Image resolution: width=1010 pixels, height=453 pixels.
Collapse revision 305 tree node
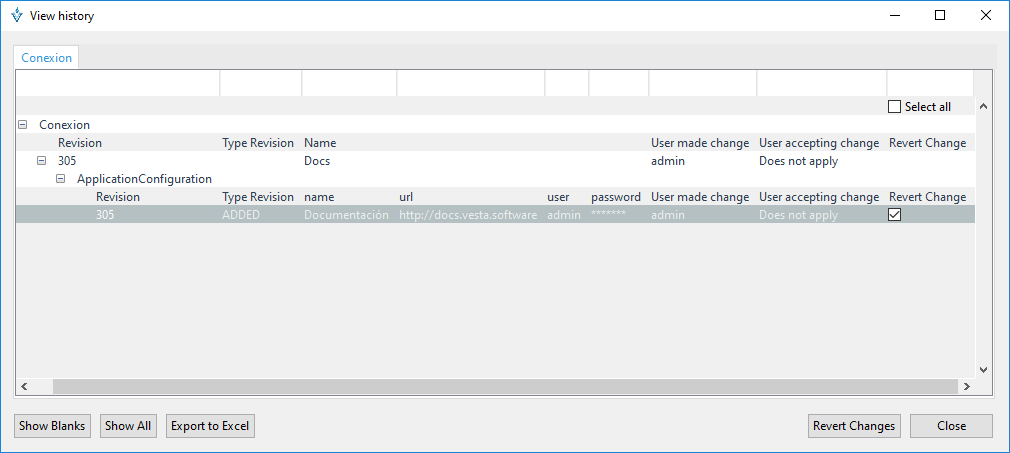click(x=41, y=161)
